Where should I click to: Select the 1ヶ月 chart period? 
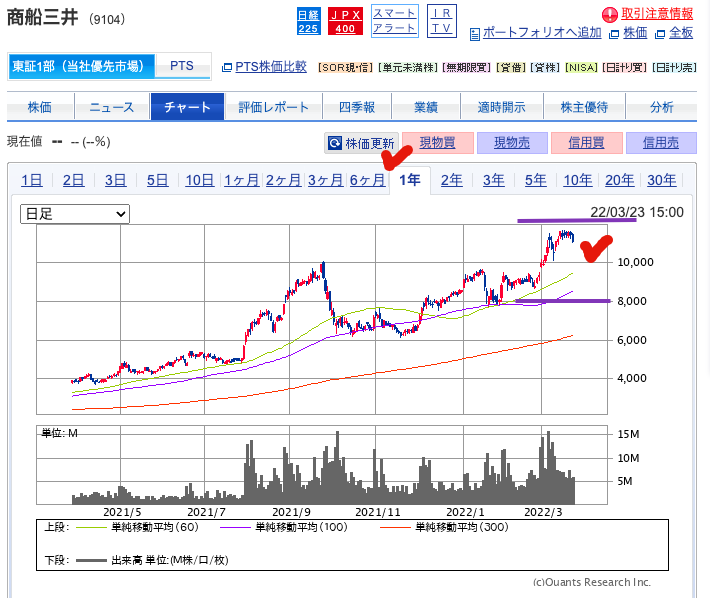pos(242,180)
